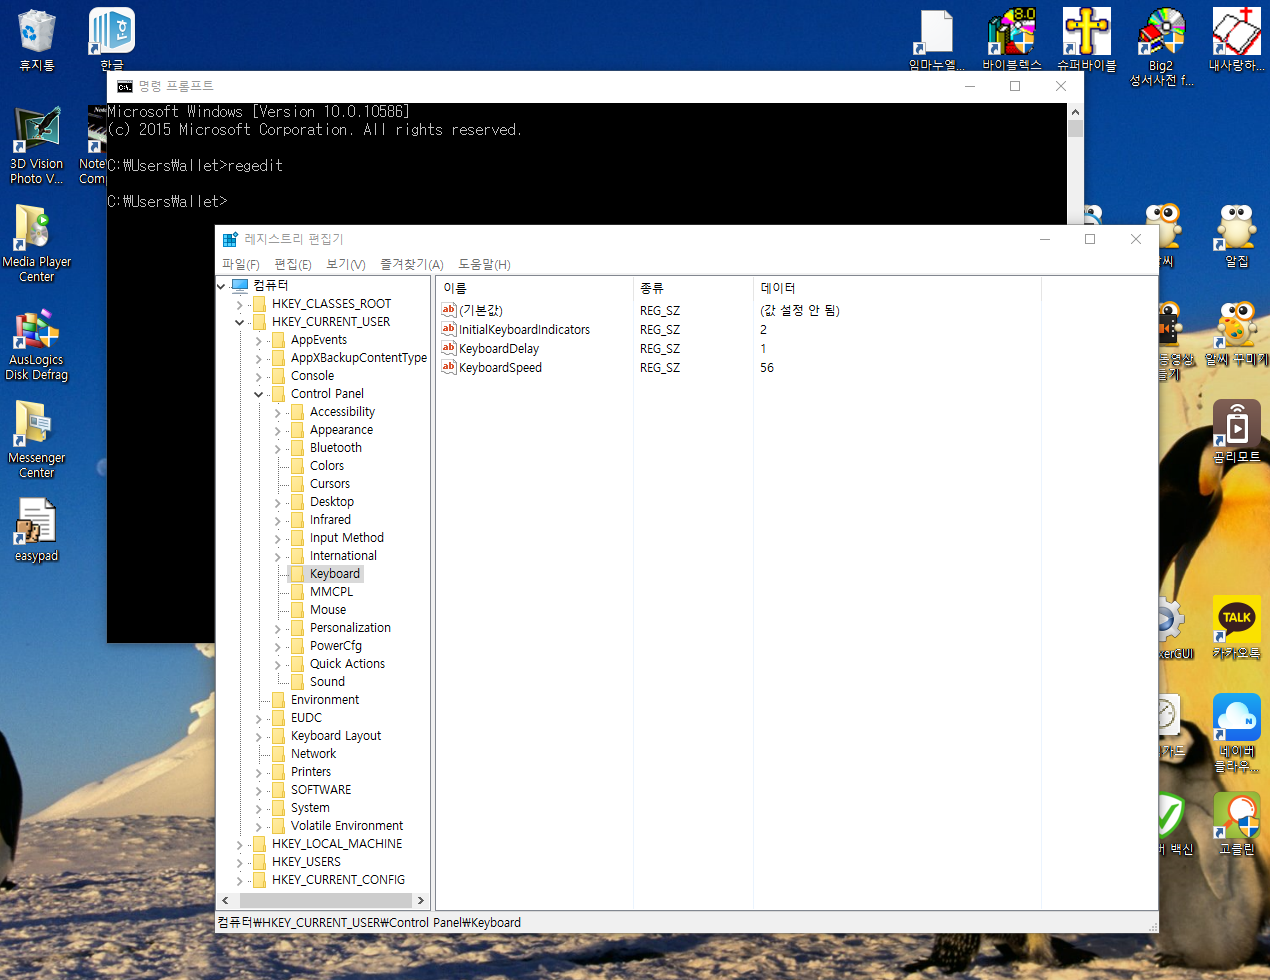
Task: Open 고클린 desktop icon
Action: (x=1236, y=824)
